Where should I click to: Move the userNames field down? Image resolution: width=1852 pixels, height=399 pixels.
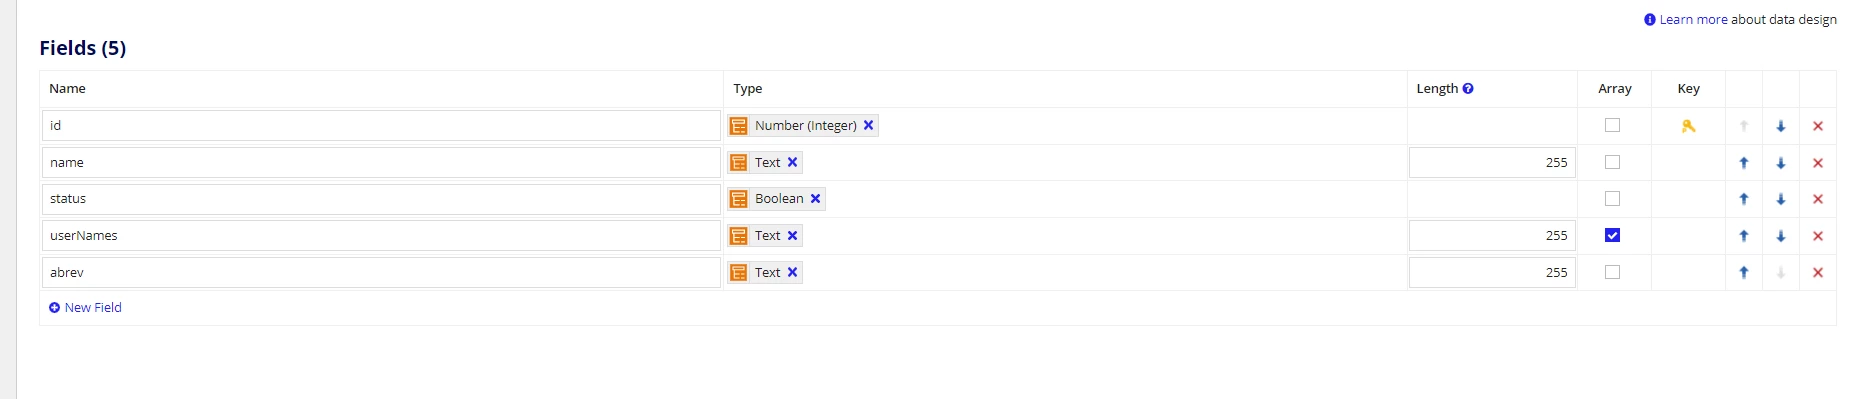pyautogui.click(x=1781, y=236)
